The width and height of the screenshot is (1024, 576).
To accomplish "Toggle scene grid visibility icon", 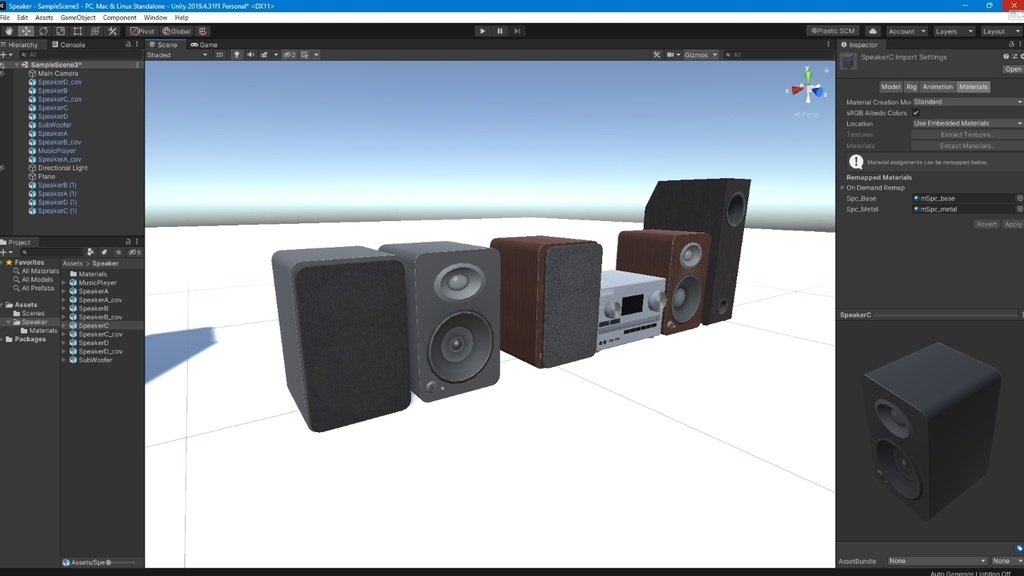I will coord(305,55).
